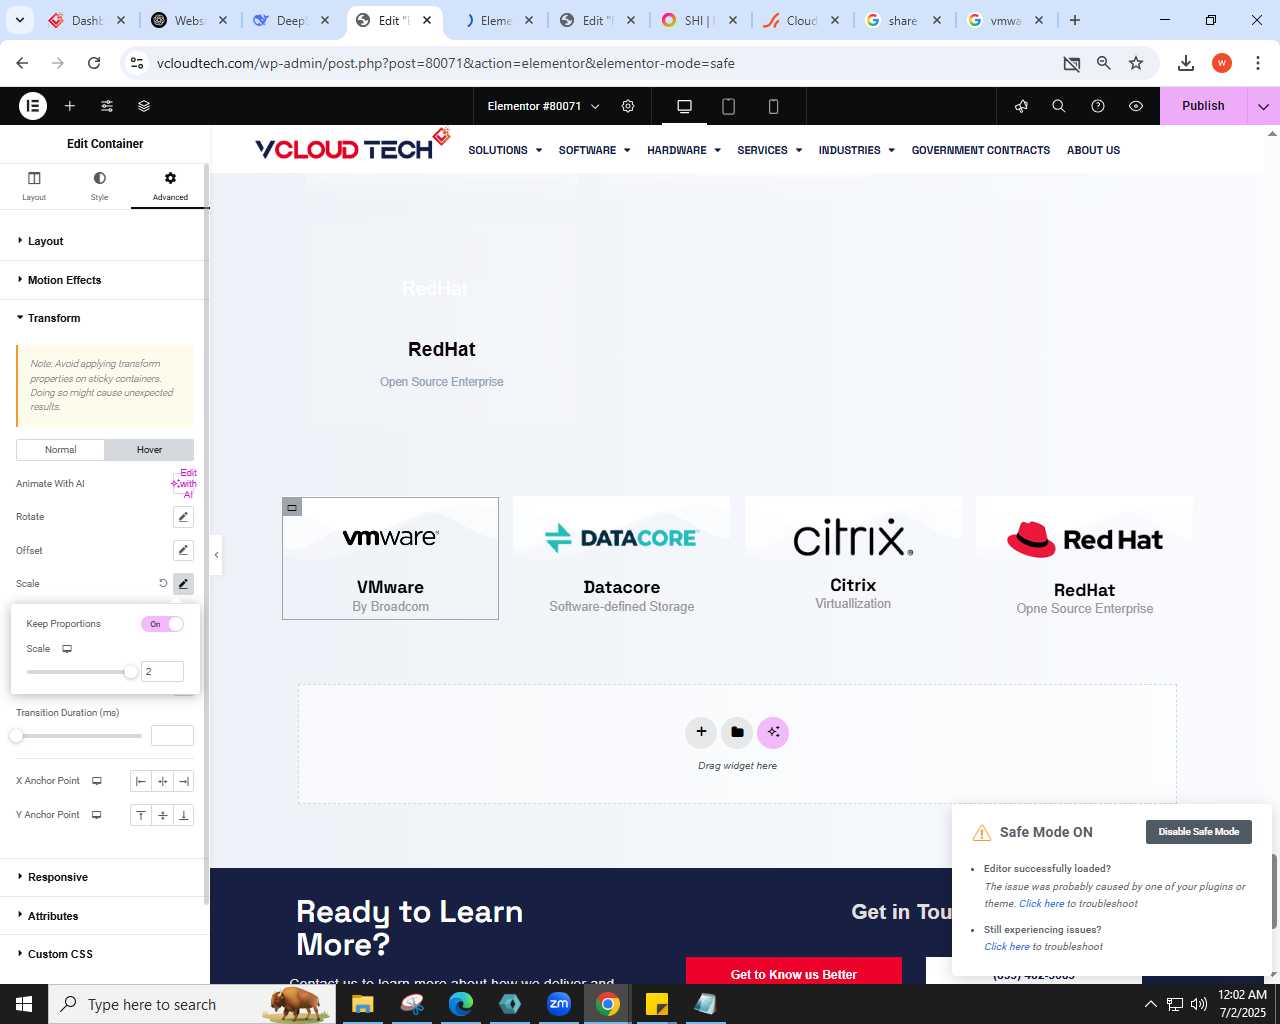Open the Layout panel tab
This screenshot has width=1280, height=1024.
(34, 185)
